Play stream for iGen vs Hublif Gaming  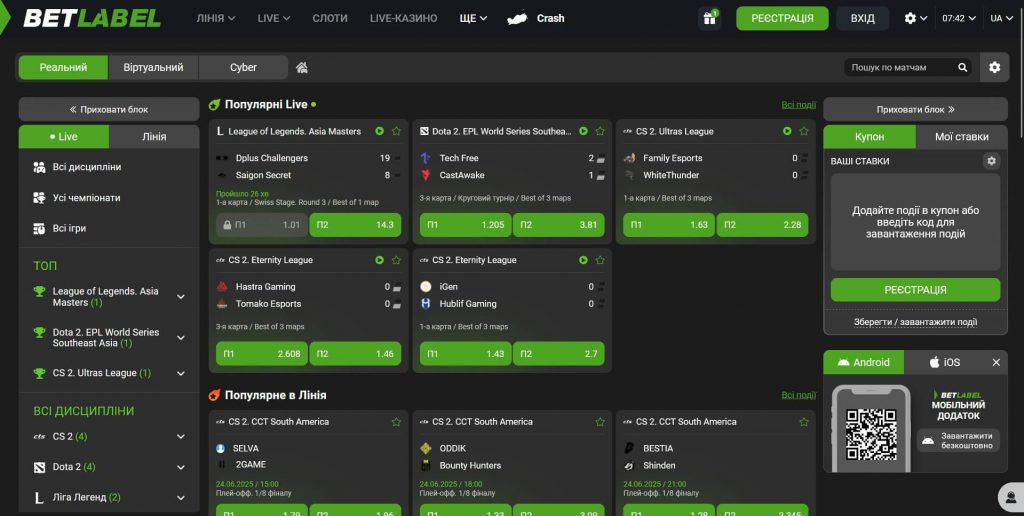[583, 260]
